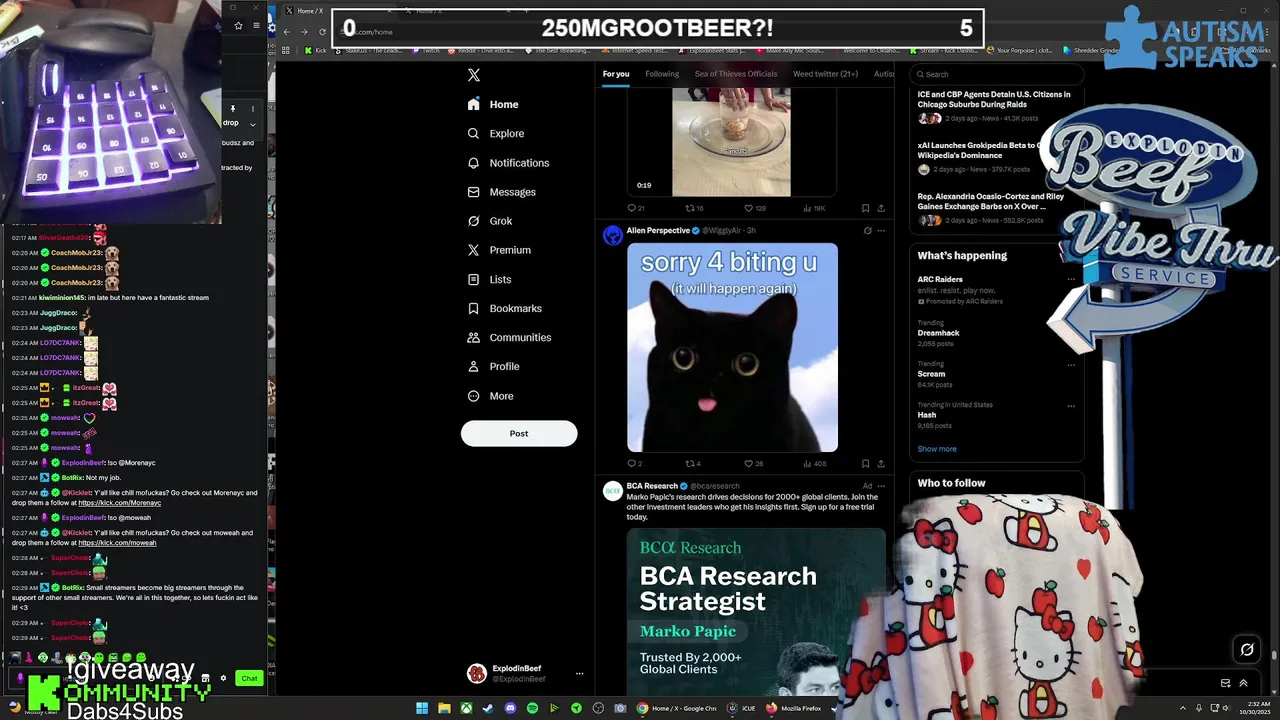This screenshot has height=720, width=1280.
Task: Switch to the Following tab
Action: click(x=662, y=74)
